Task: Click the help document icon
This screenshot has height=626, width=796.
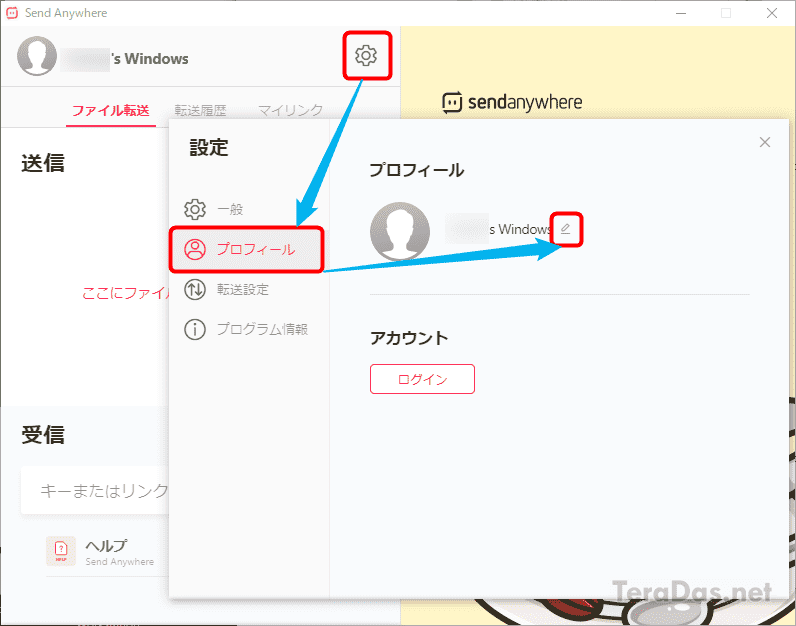Action: (61, 550)
